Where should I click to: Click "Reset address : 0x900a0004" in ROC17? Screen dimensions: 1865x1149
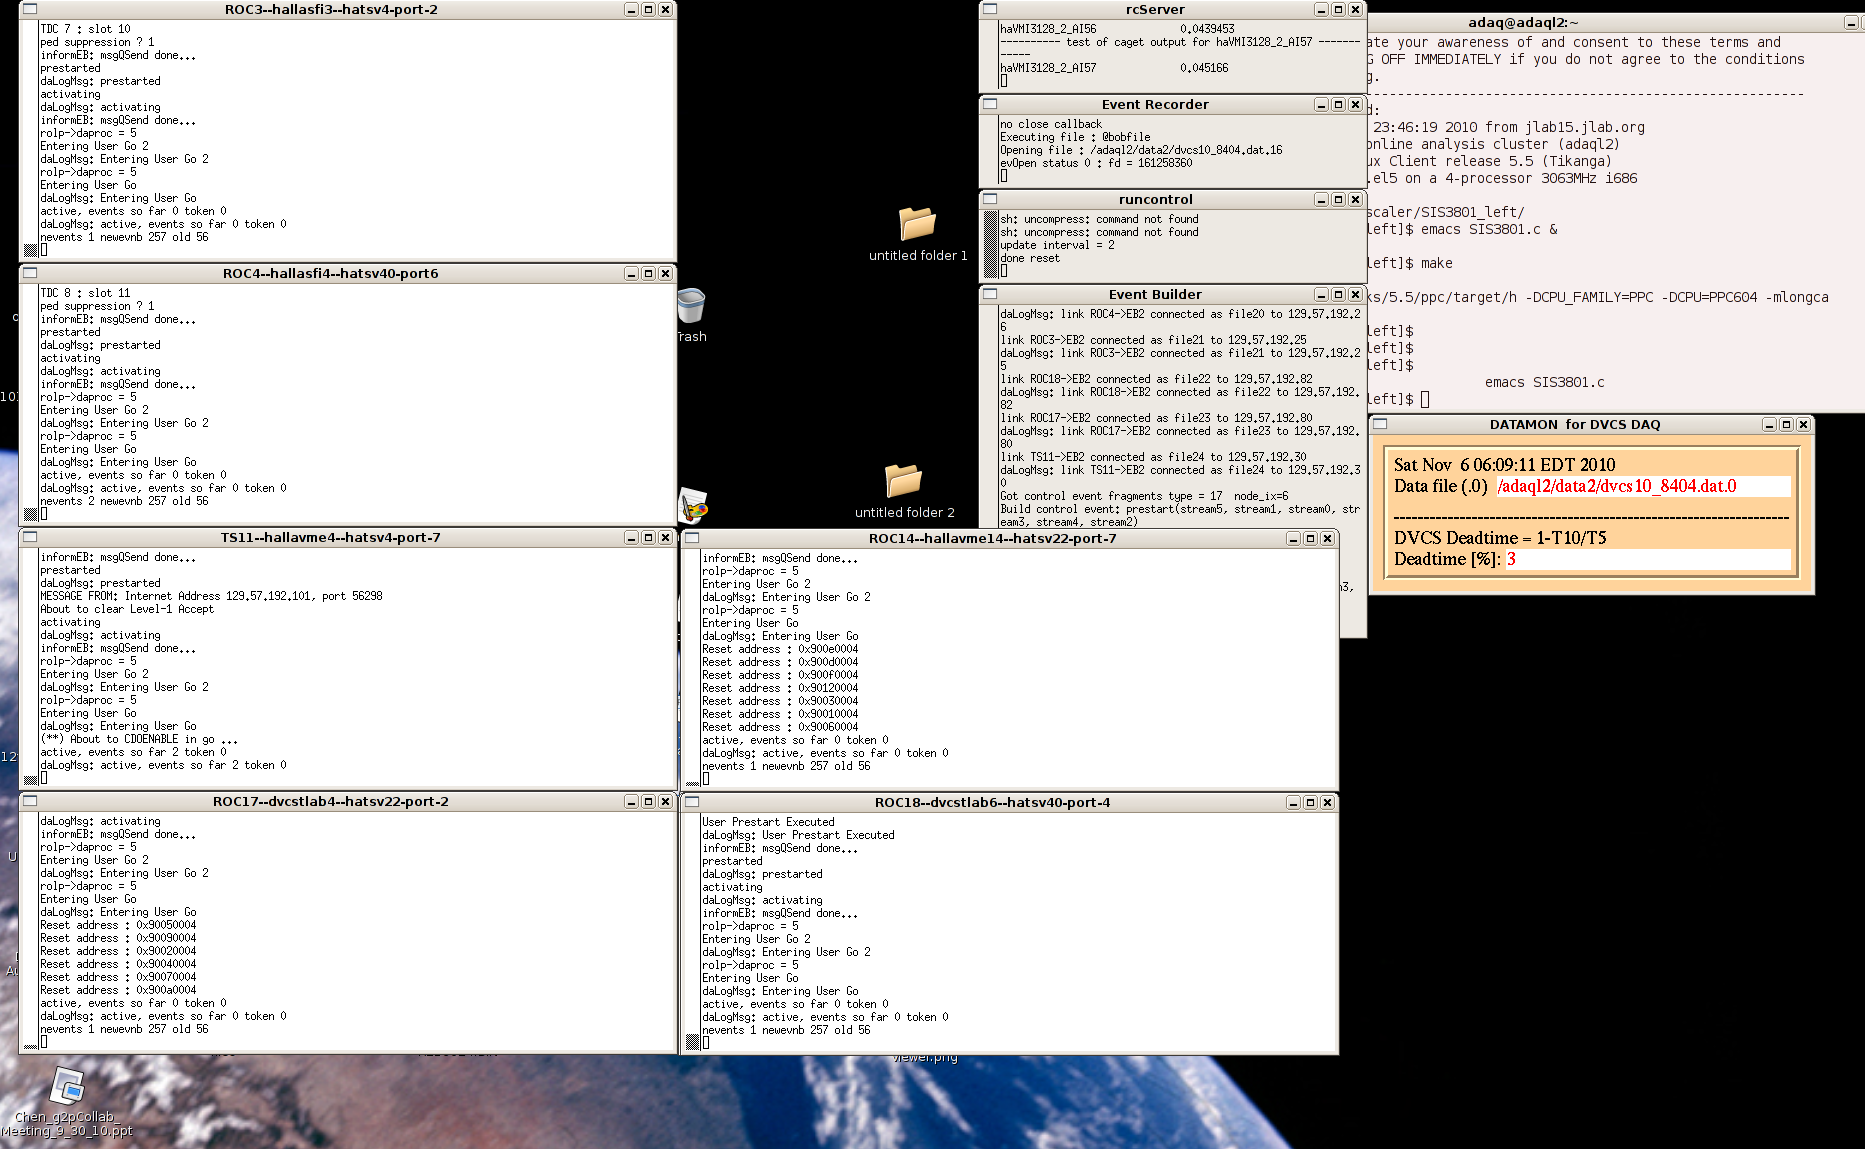pos(118,990)
